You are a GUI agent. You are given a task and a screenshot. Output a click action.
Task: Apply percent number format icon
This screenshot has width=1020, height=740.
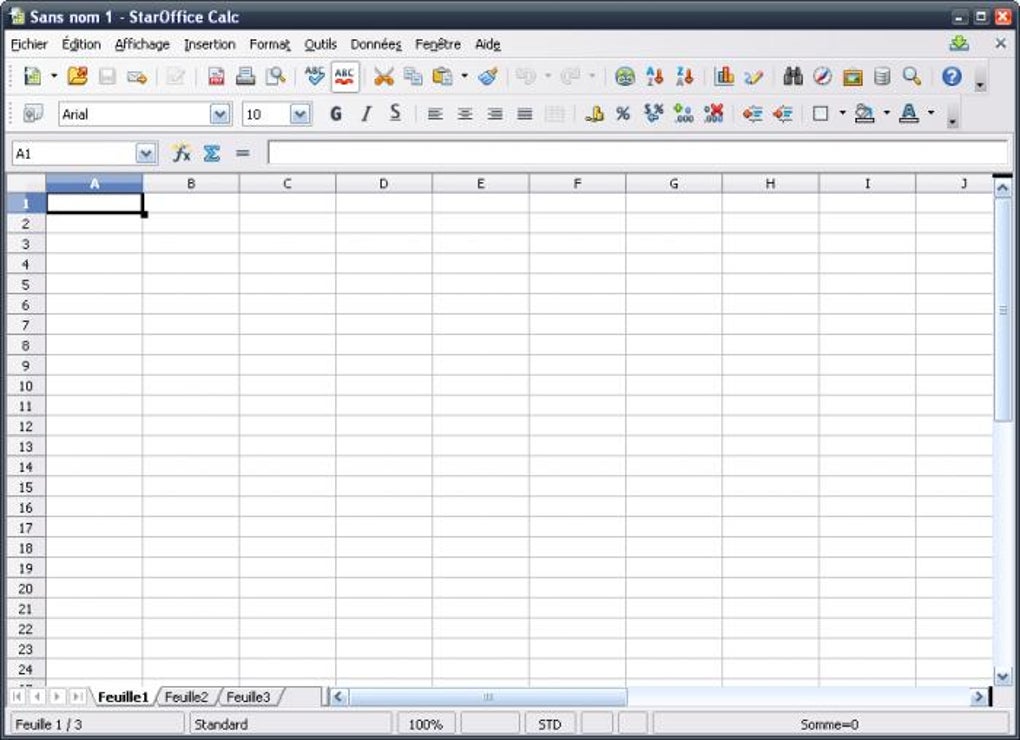[623, 114]
